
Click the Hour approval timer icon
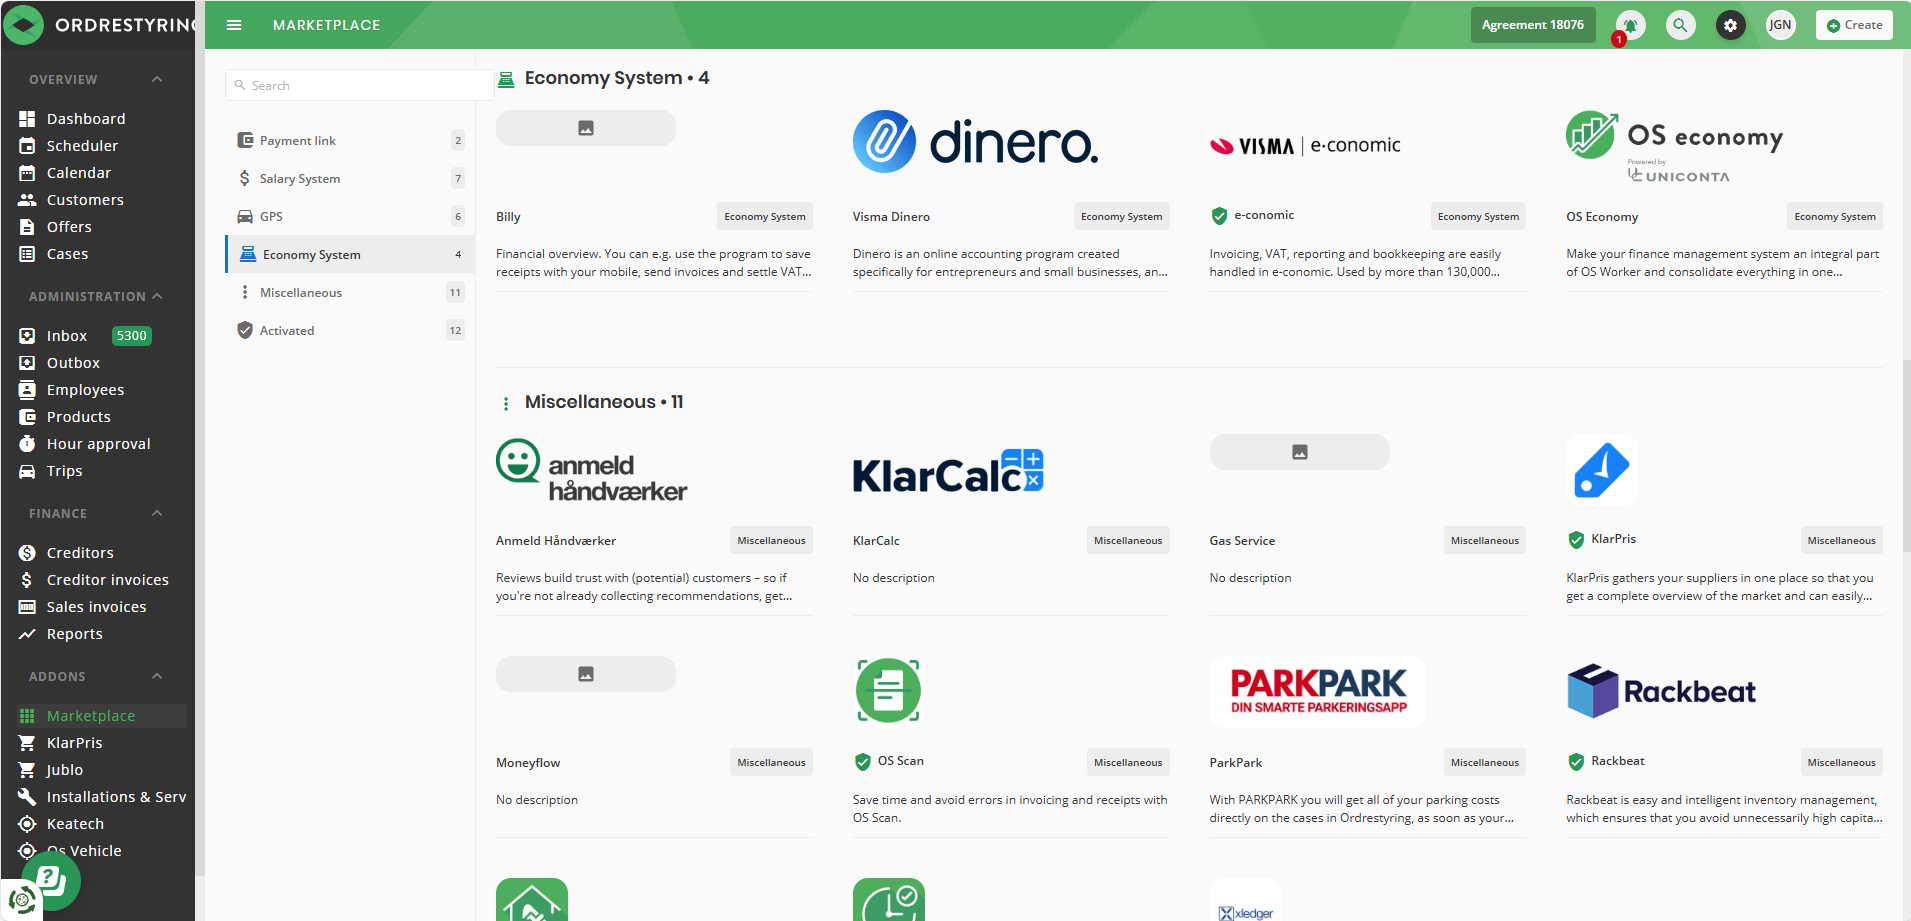(x=27, y=444)
